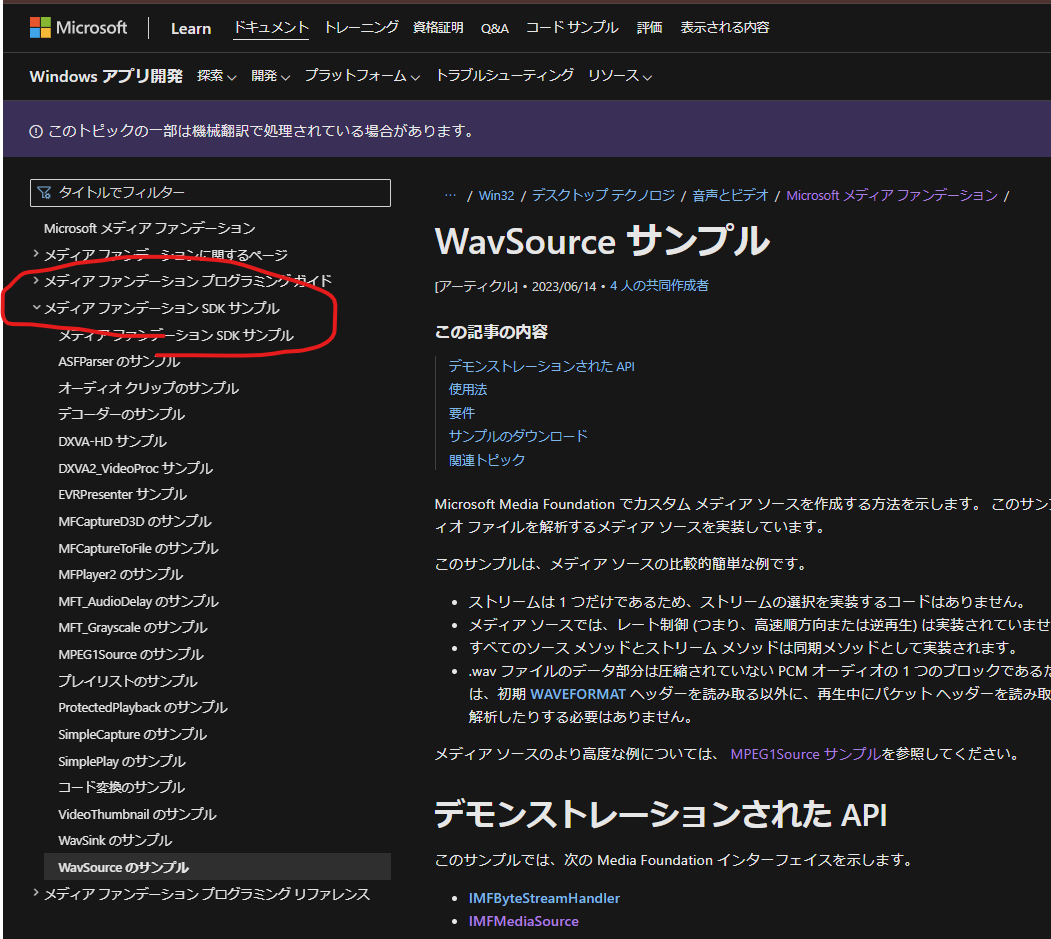Click the filter icon in title filter box
Image resolution: width=1051 pixels, height=939 pixels.
tap(44, 193)
